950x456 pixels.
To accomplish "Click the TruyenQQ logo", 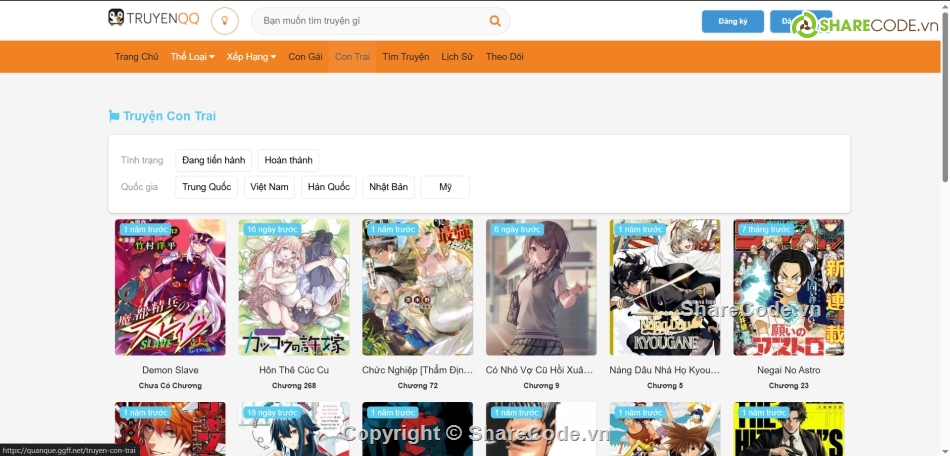I will point(152,19).
